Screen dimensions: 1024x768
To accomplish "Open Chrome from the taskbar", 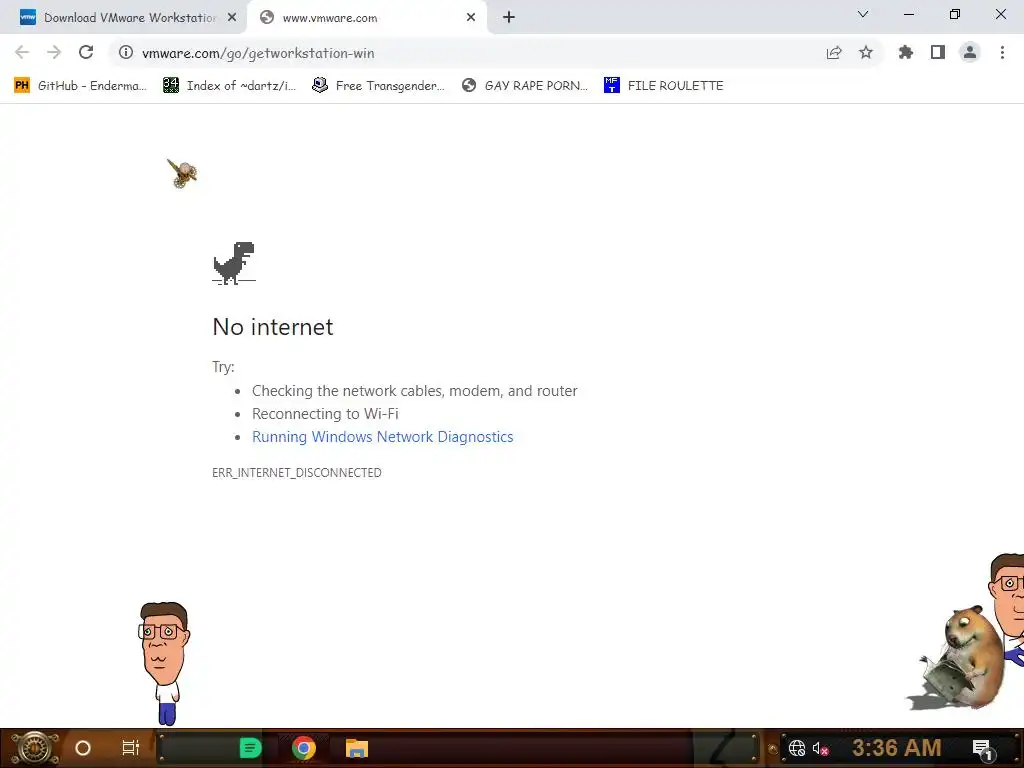I will coord(304,748).
